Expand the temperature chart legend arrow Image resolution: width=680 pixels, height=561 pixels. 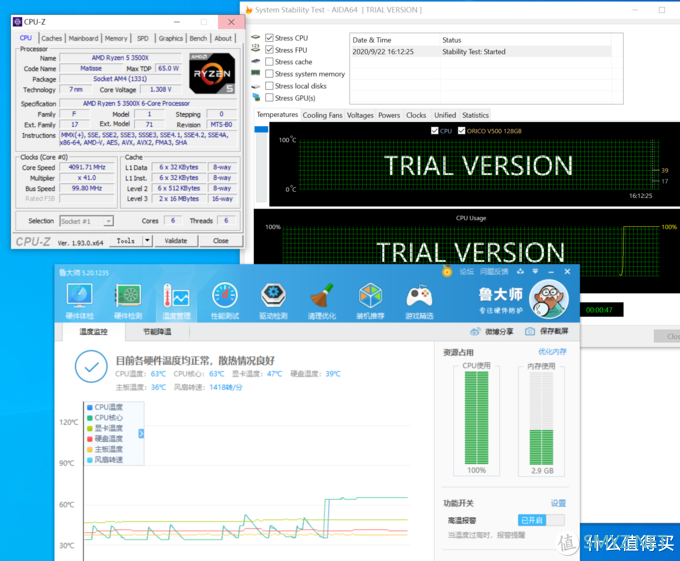click(141, 434)
